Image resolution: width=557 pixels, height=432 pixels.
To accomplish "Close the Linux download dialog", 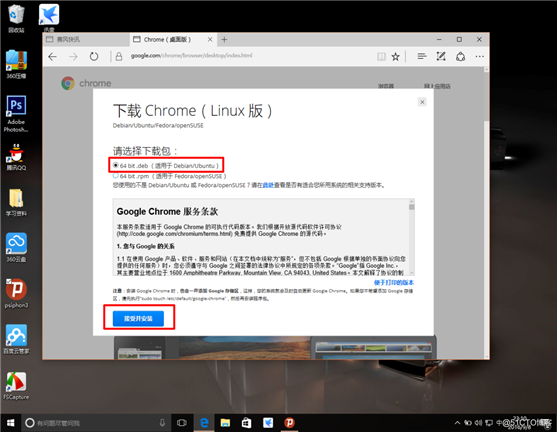I will tap(422, 102).
